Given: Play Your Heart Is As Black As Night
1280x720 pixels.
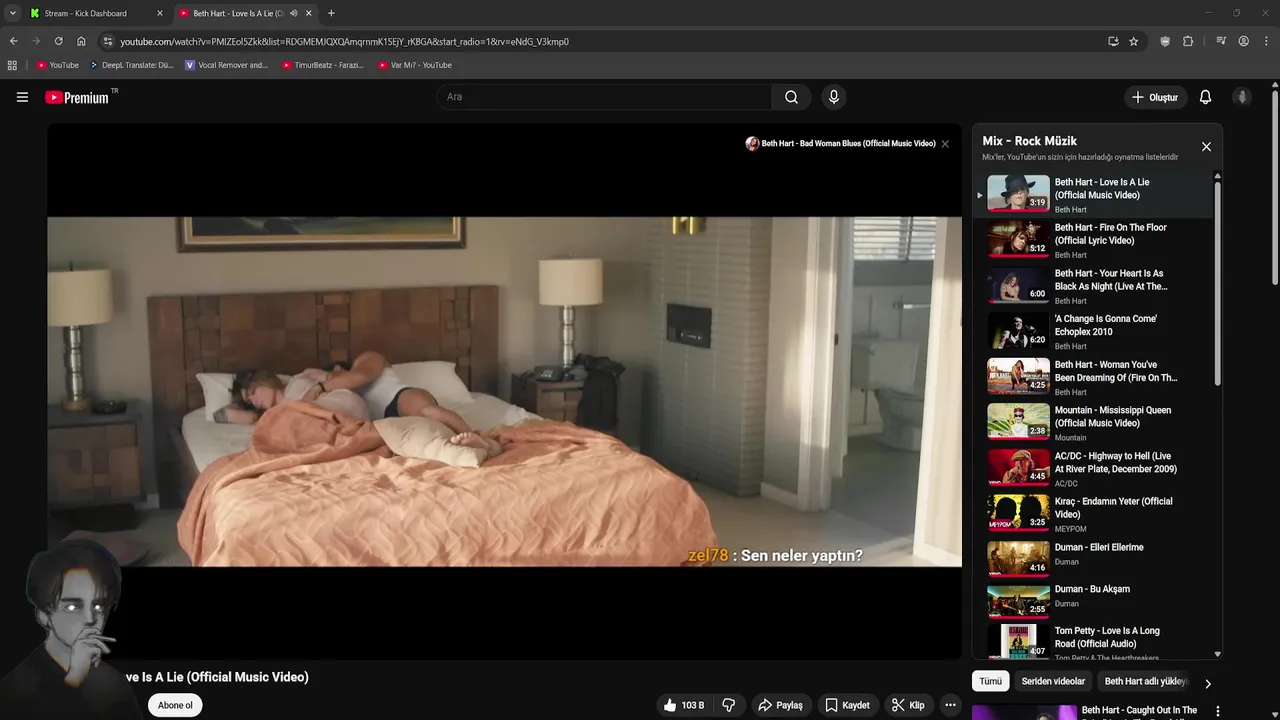Looking at the screenshot, I should [1111, 280].
